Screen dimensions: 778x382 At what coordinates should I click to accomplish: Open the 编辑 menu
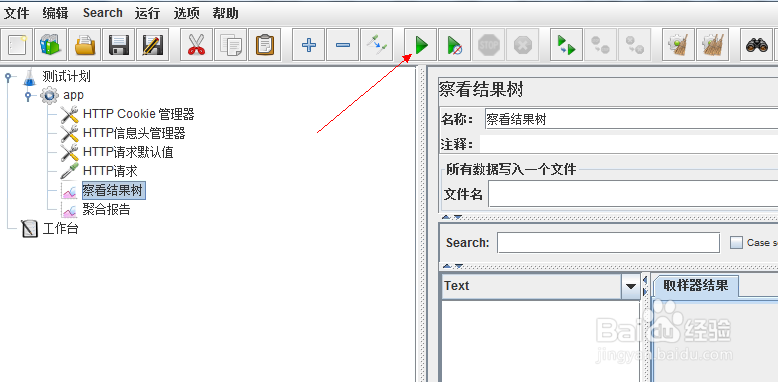(56, 13)
